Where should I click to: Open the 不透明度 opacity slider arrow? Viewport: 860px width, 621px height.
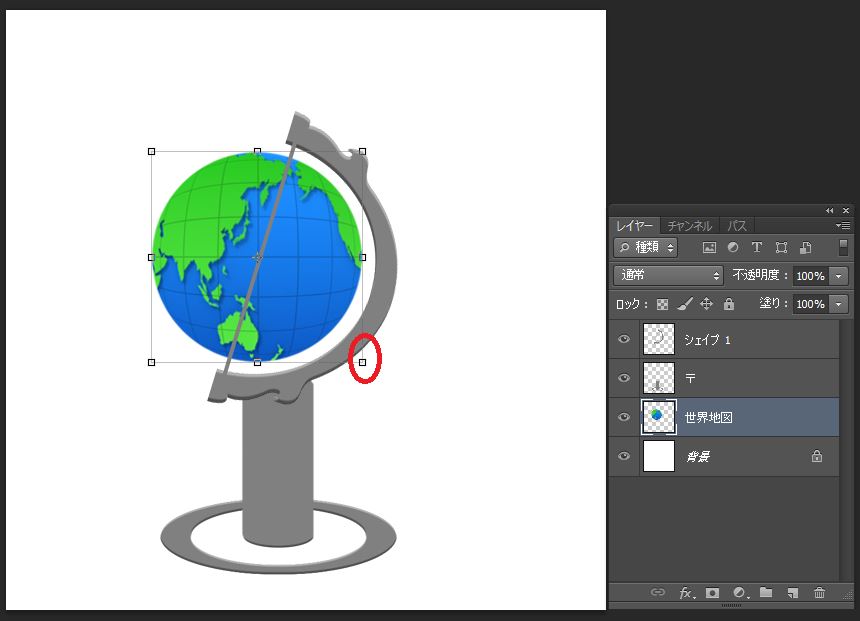pyautogui.click(x=839, y=276)
